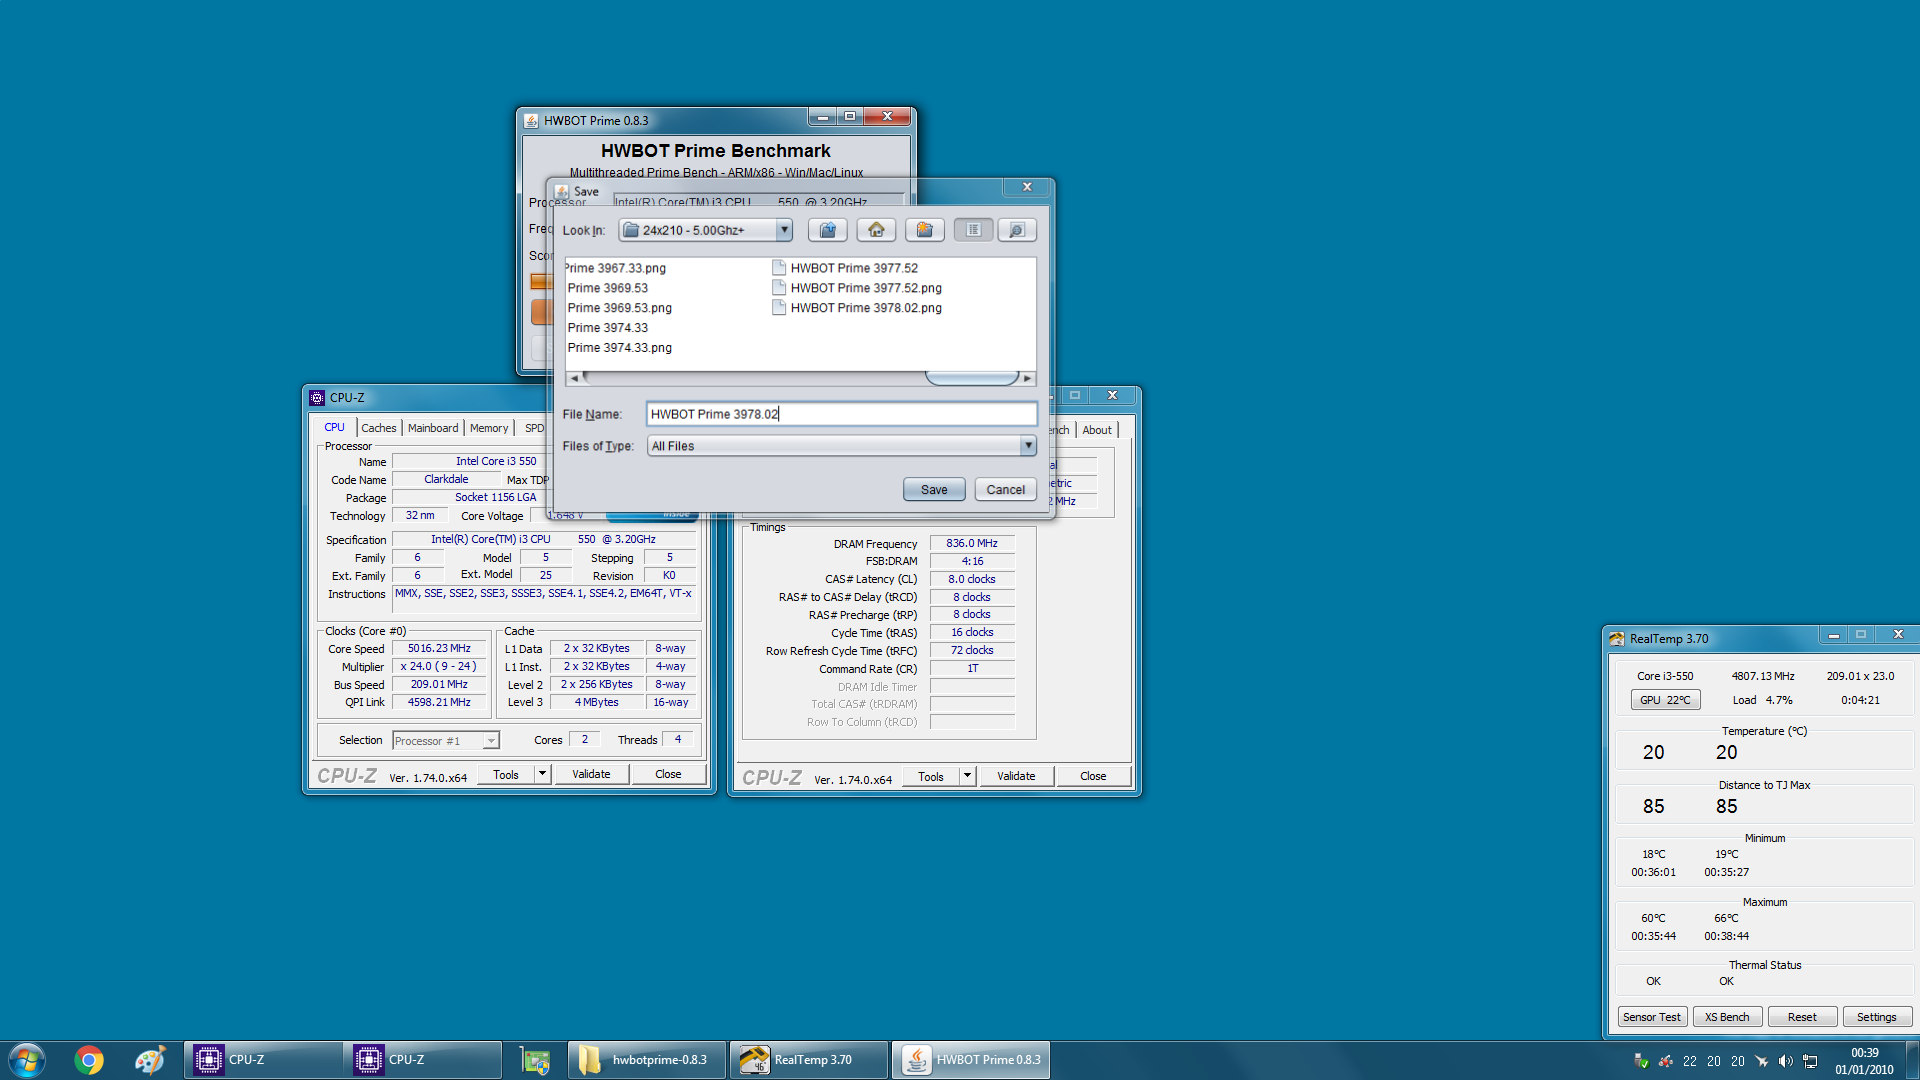Select file Prime 3969.53.png
Image resolution: width=1920 pixels, height=1080 pixels.
(619, 308)
